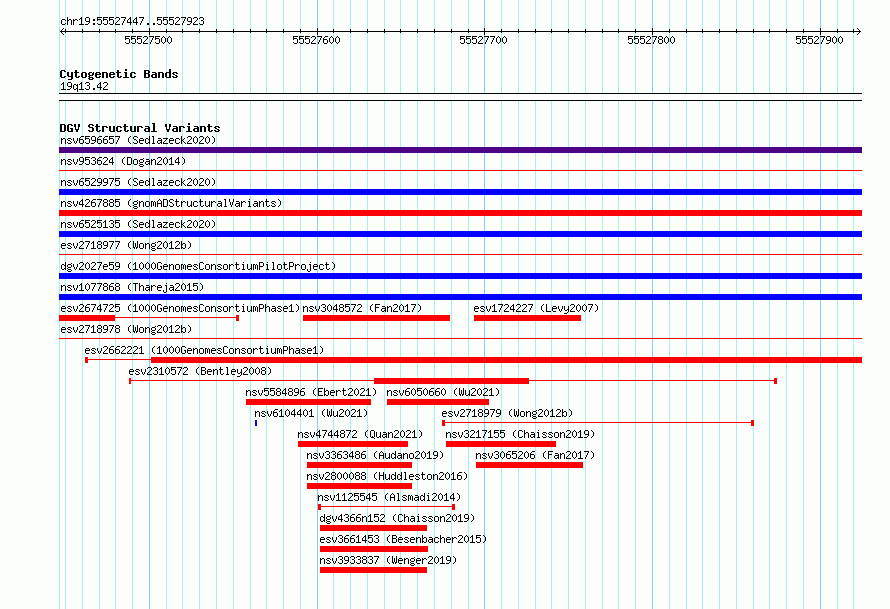The width and height of the screenshot is (890, 609).
Task: Select the nsv953624 (Dogan2014) variant label
Action: 123,161
